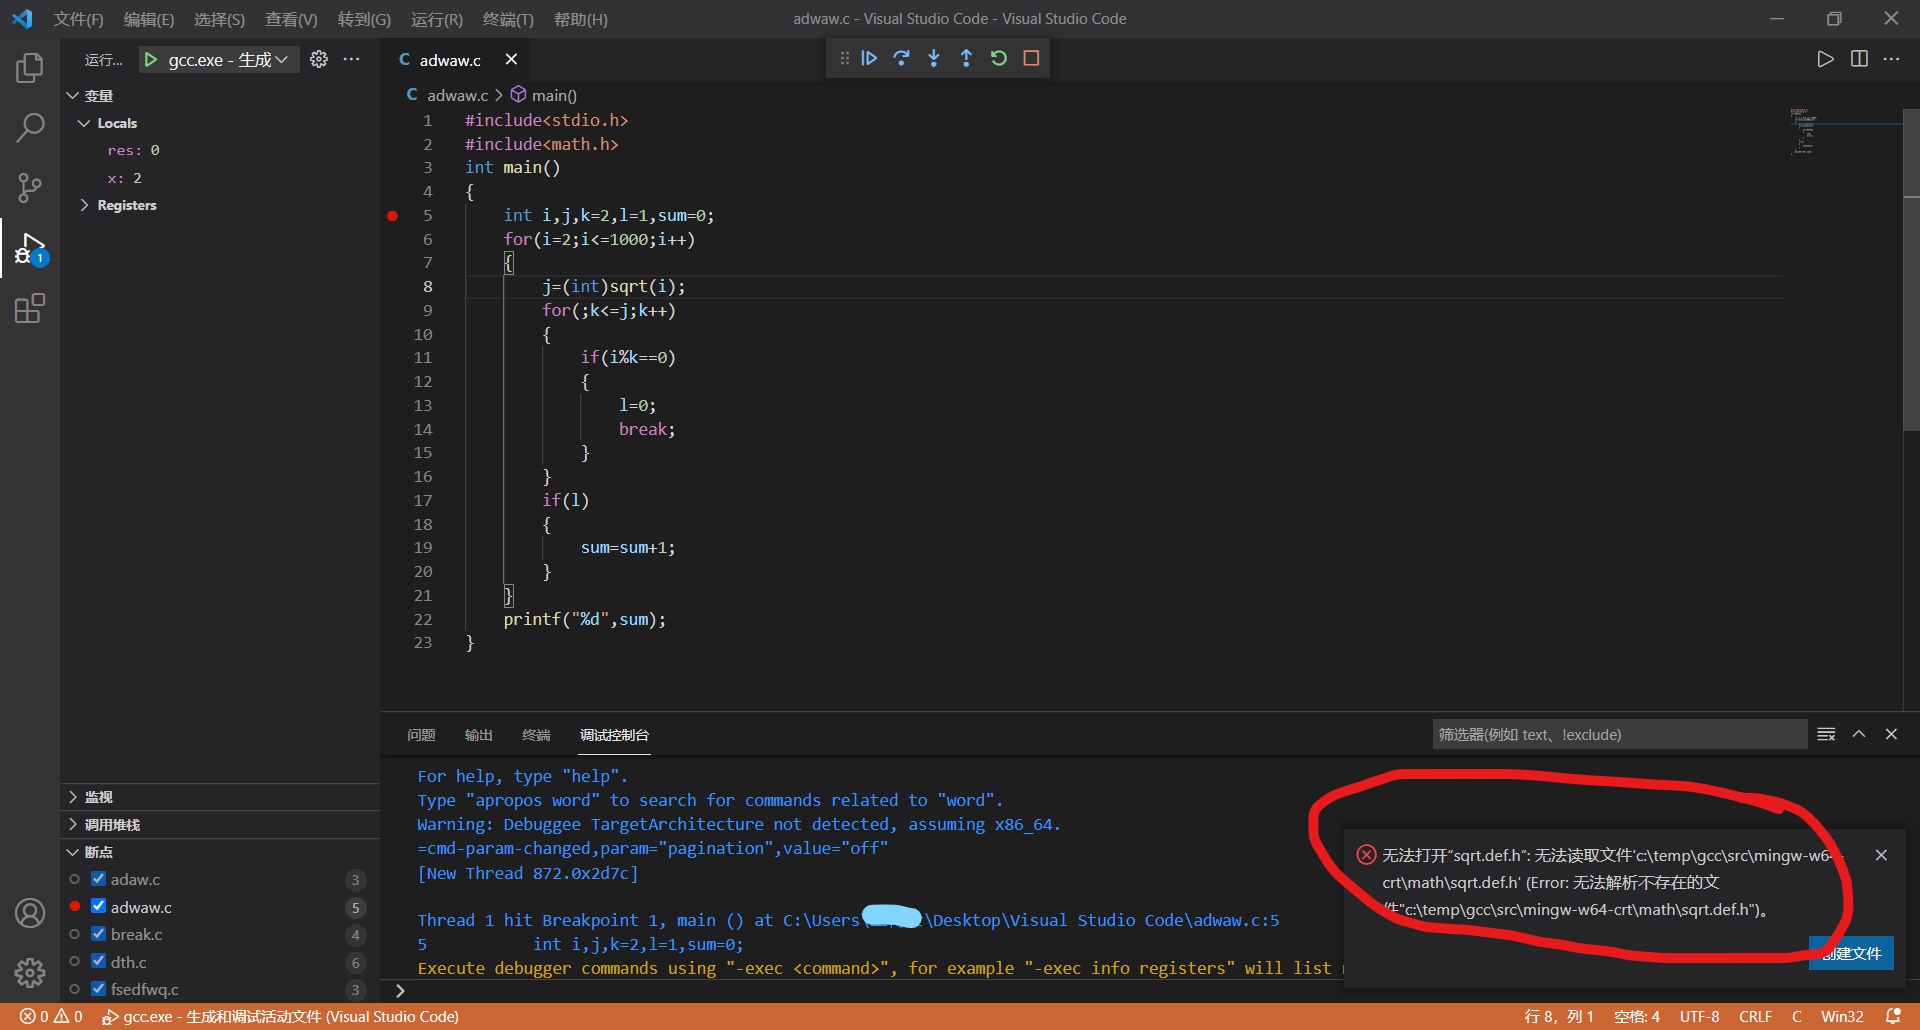Click debug Step Over icon
The image size is (1920, 1030).
click(901, 58)
